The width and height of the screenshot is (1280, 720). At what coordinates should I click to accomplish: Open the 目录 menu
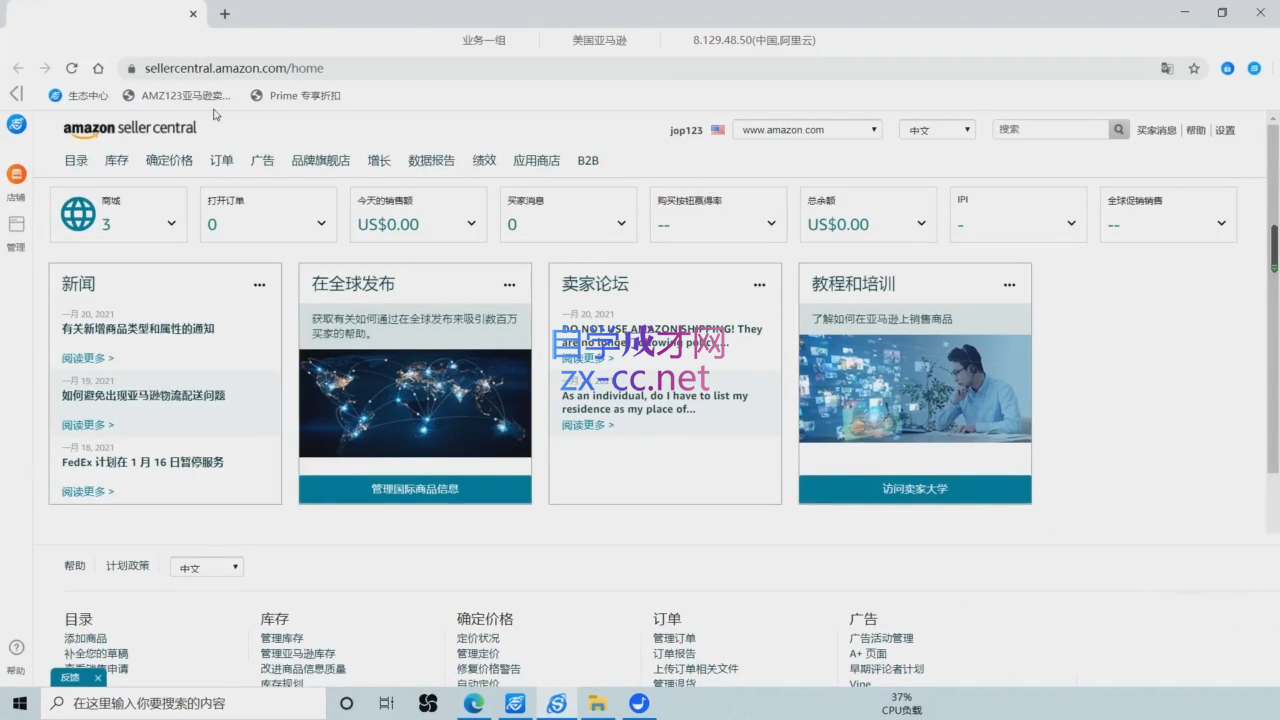(x=76, y=160)
